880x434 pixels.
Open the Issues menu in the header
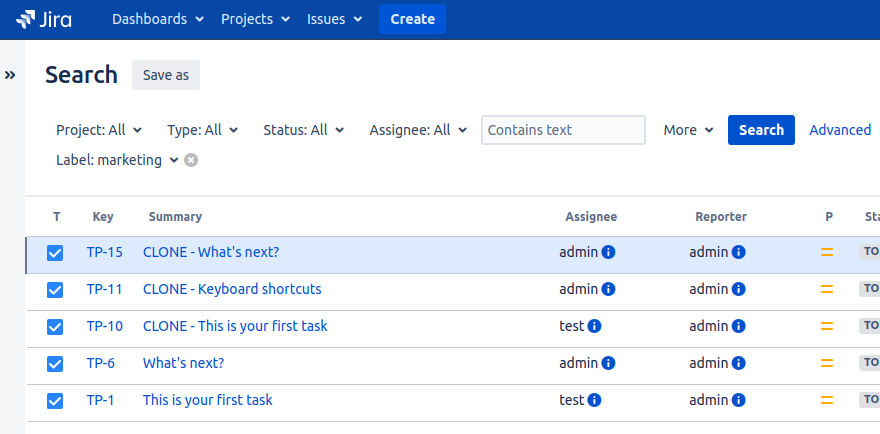coord(335,19)
